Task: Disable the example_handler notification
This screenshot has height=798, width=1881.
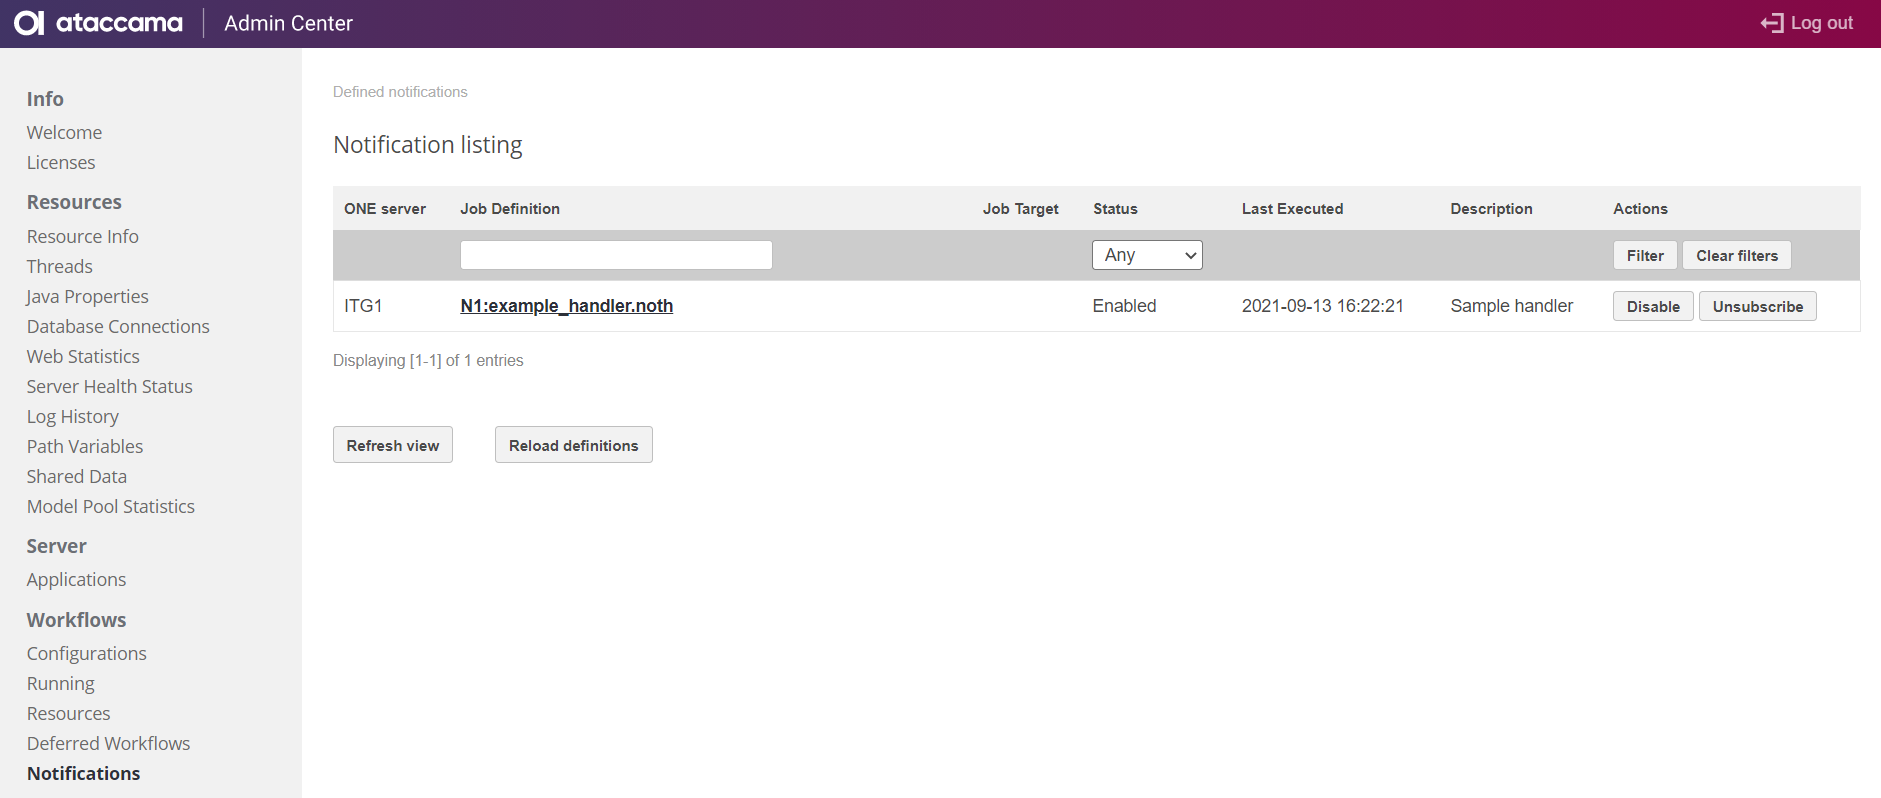Action: coord(1652,306)
